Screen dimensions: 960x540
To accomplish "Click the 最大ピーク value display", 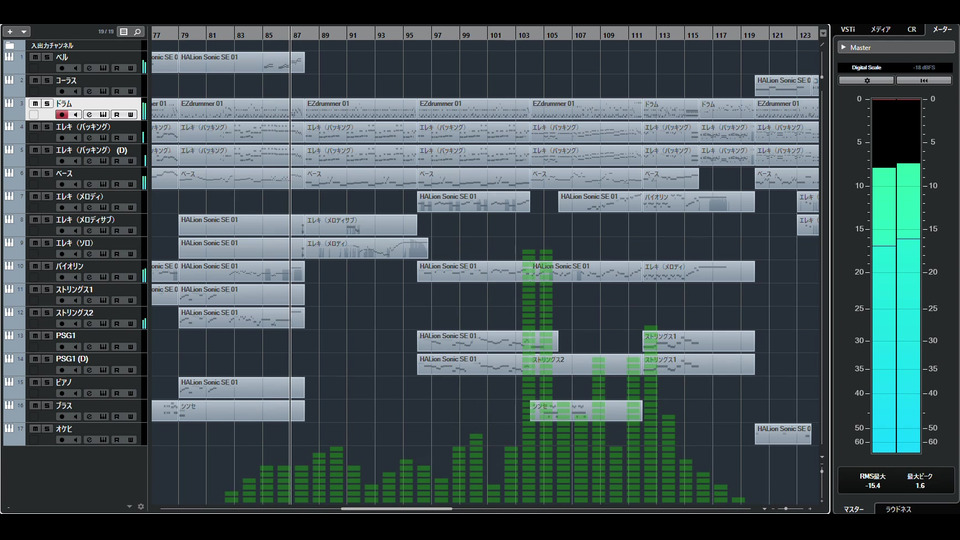I will 920,486.
